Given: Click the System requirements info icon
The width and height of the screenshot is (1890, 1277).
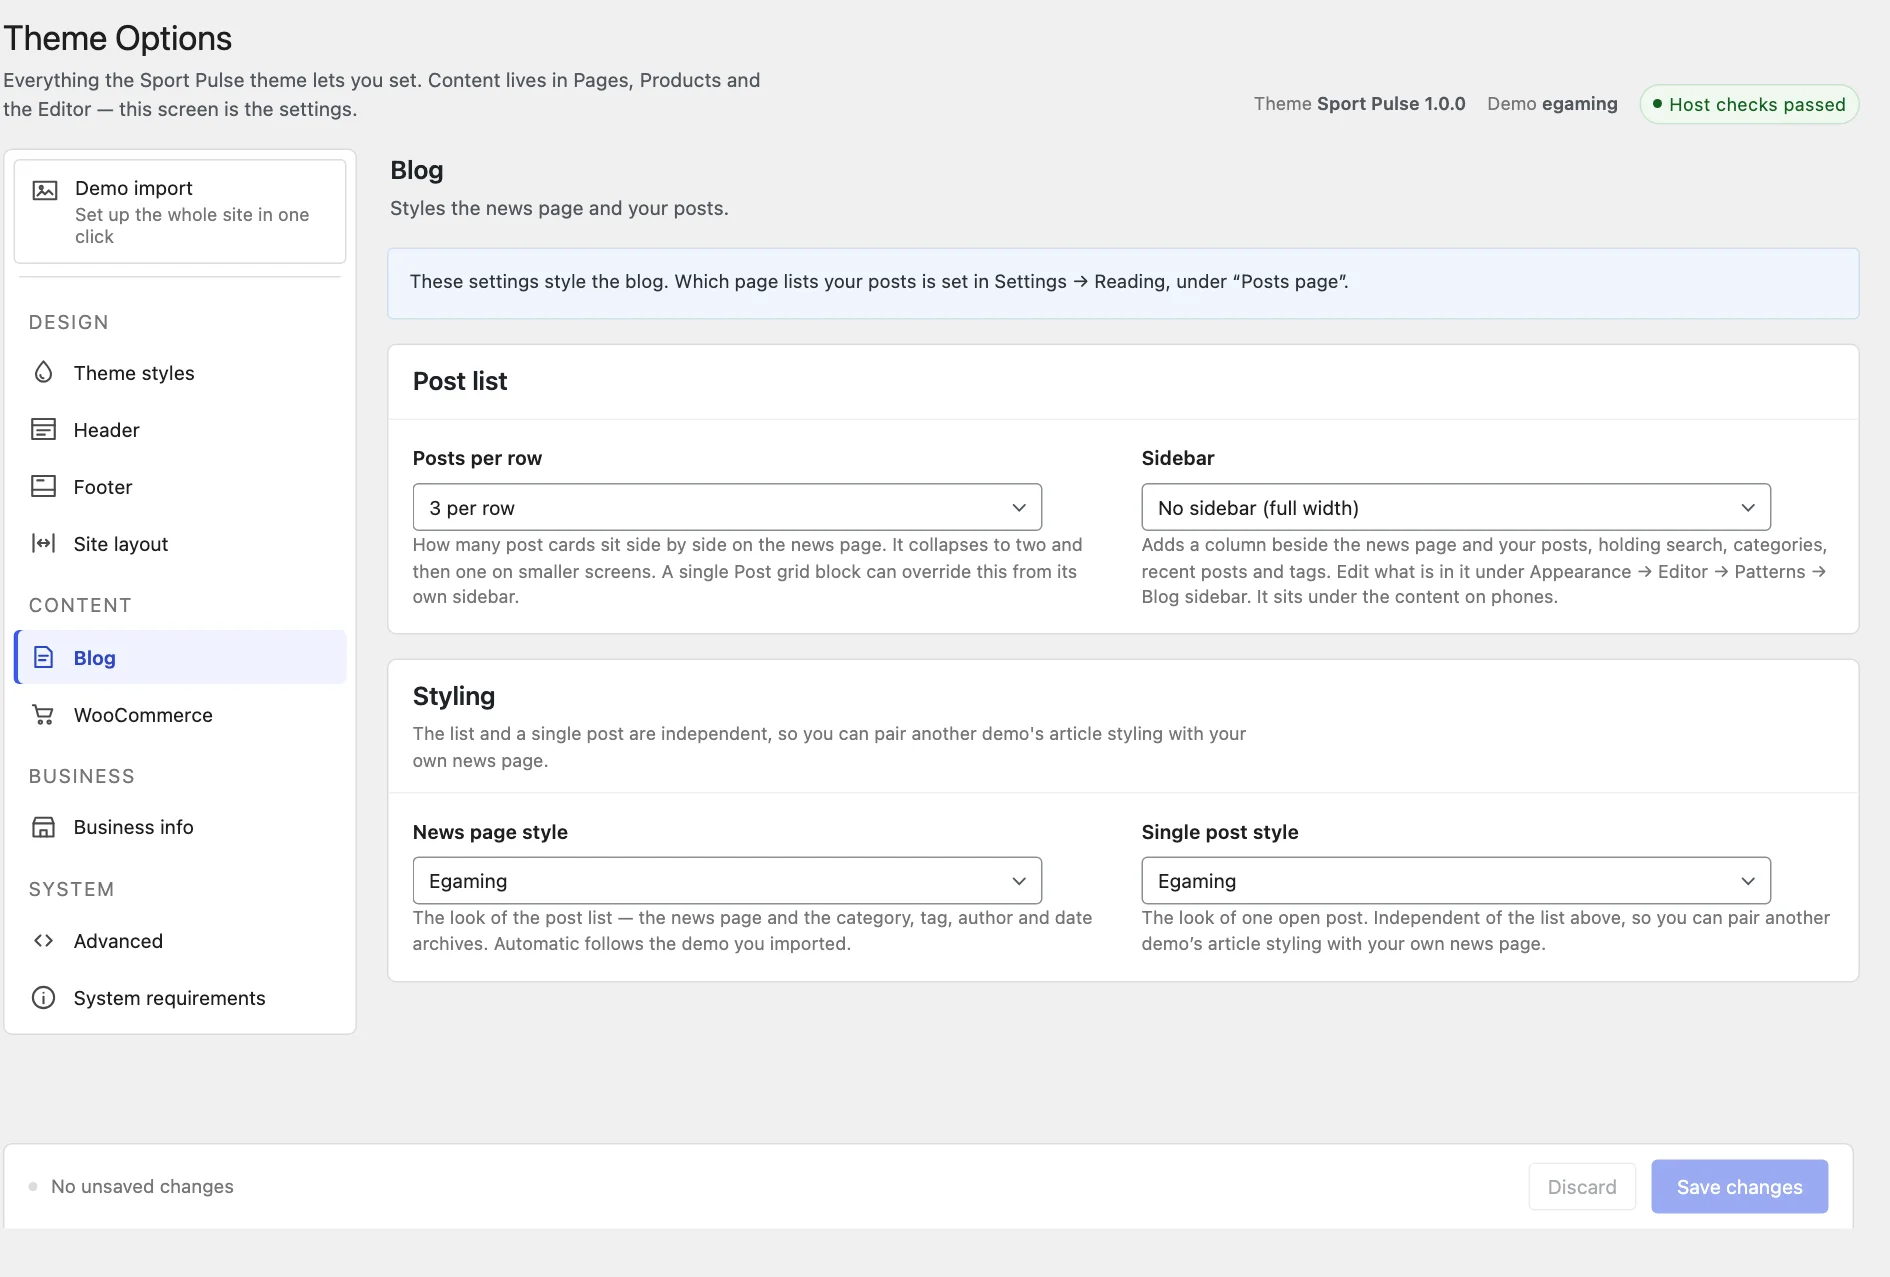Looking at the screenshot, I should coord(43,997).
